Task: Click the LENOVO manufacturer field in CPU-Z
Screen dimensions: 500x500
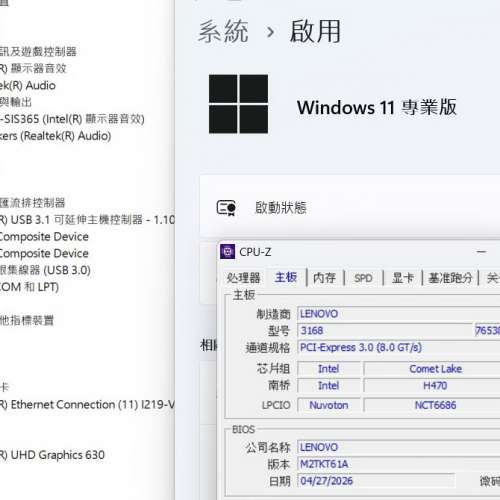Action: [x=398, y=314]
